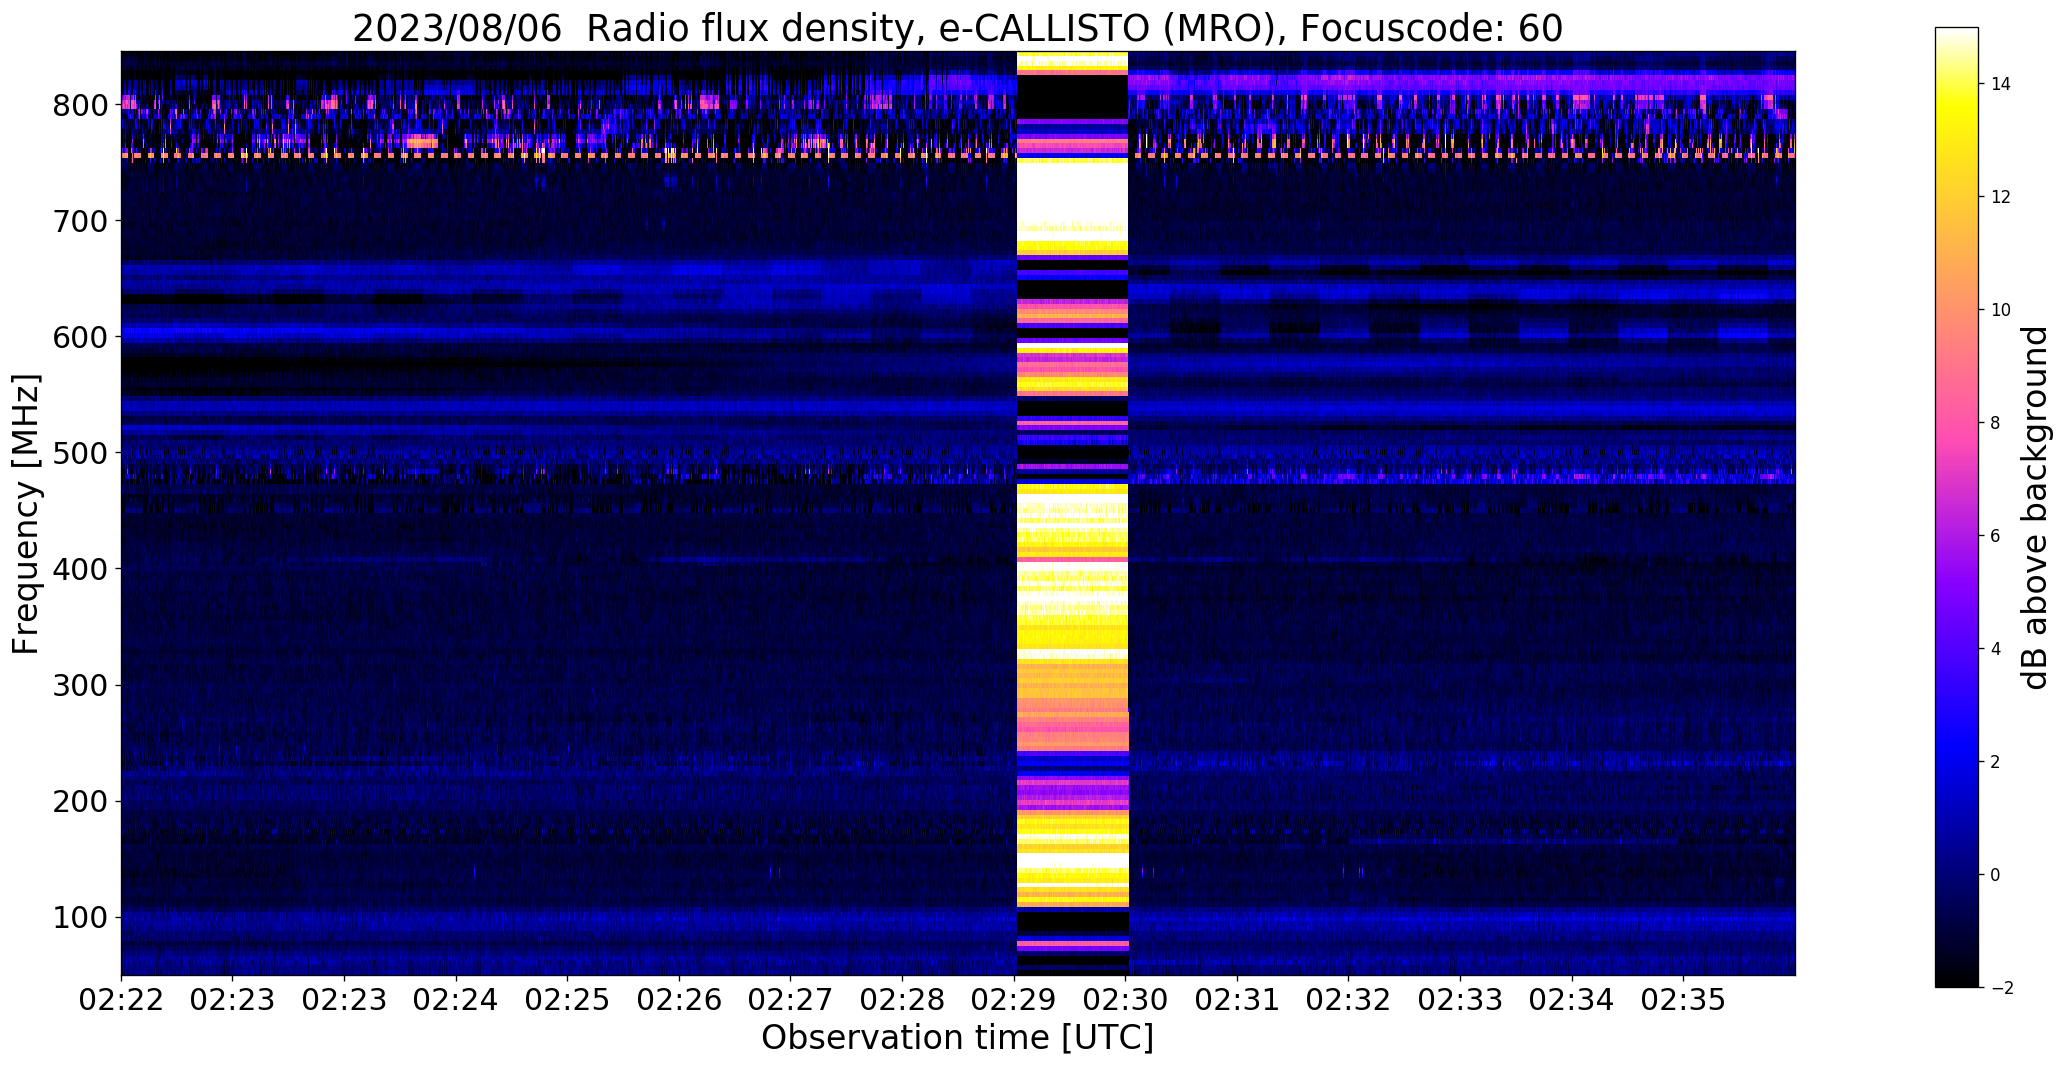Click the colorbar tick value 14
The image size is (2066, 1067).
click(x=2000, y=84)
